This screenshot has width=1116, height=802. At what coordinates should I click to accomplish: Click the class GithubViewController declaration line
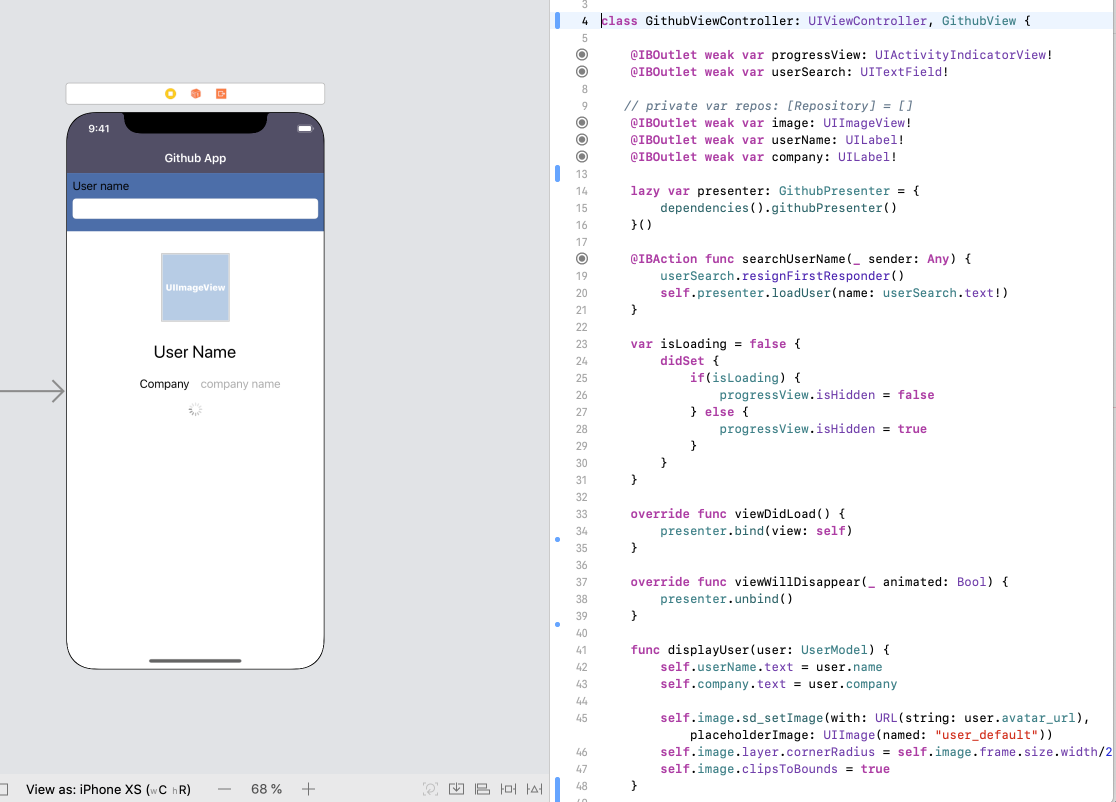click(x=816, y=21)
